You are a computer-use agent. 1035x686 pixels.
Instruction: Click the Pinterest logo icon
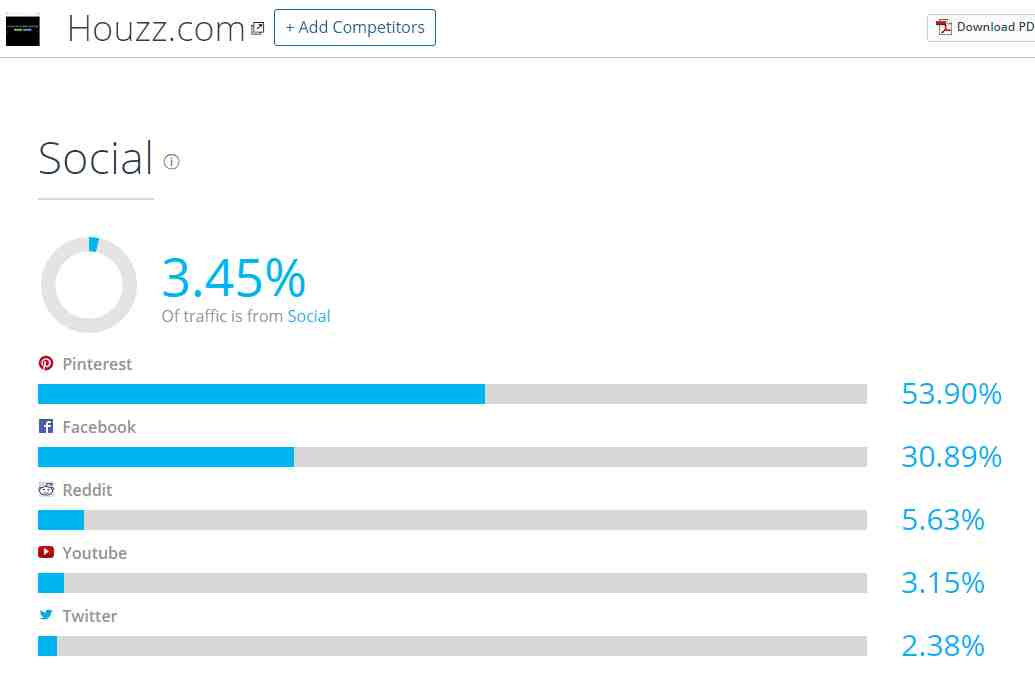[x=46, y=363]
